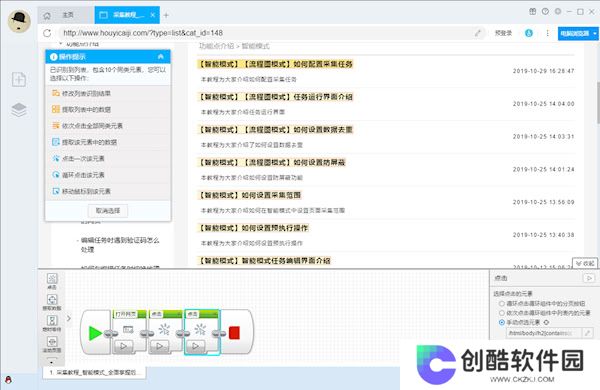
Task: Open article 如何设置采集范围
Action: [249, 196]
